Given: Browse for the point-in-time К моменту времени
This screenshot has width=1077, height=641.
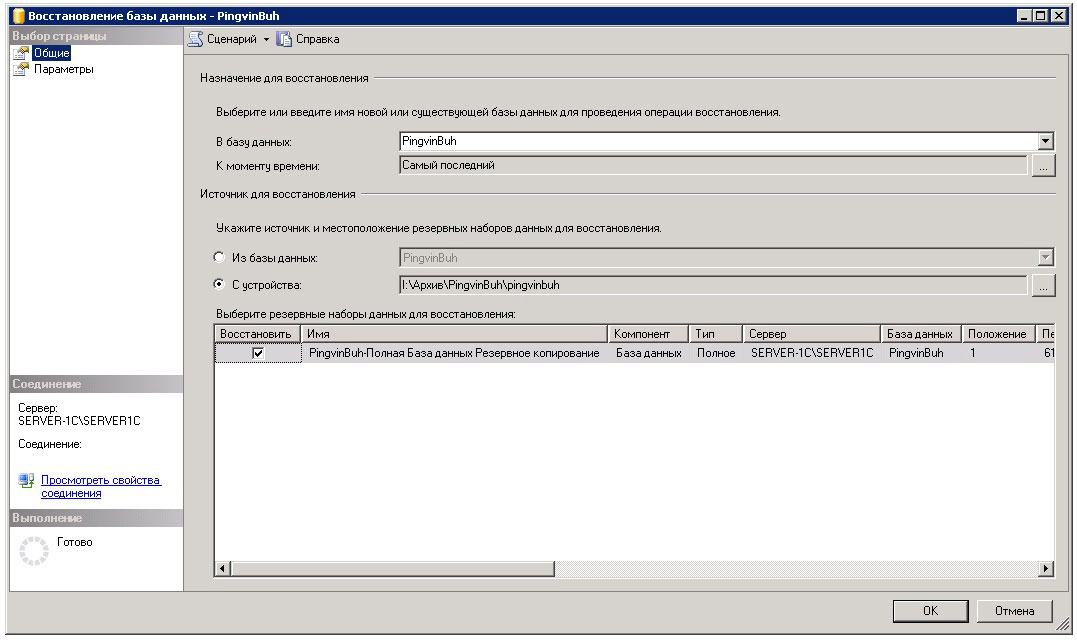Looking at the screenshot, I should pos(1043,167).
